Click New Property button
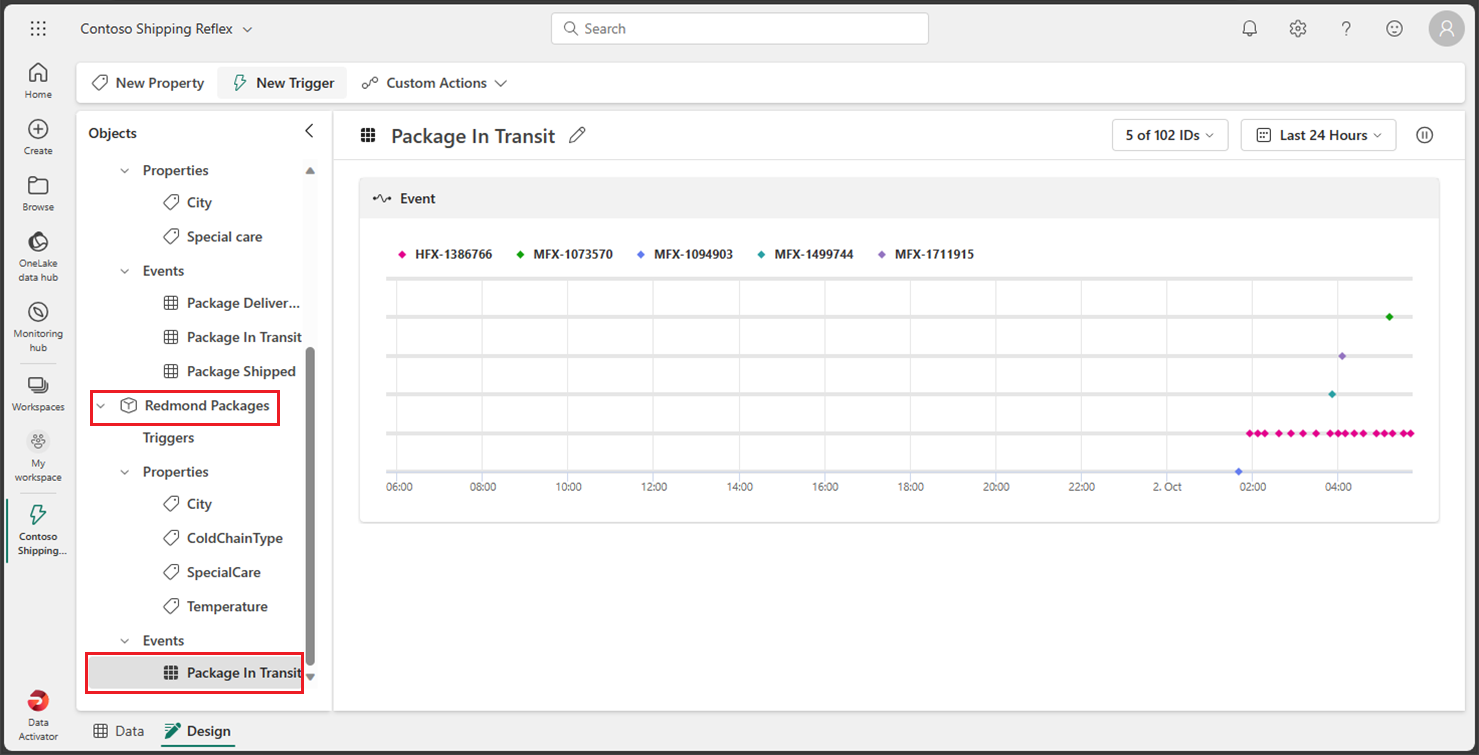 tap(148, 83)
